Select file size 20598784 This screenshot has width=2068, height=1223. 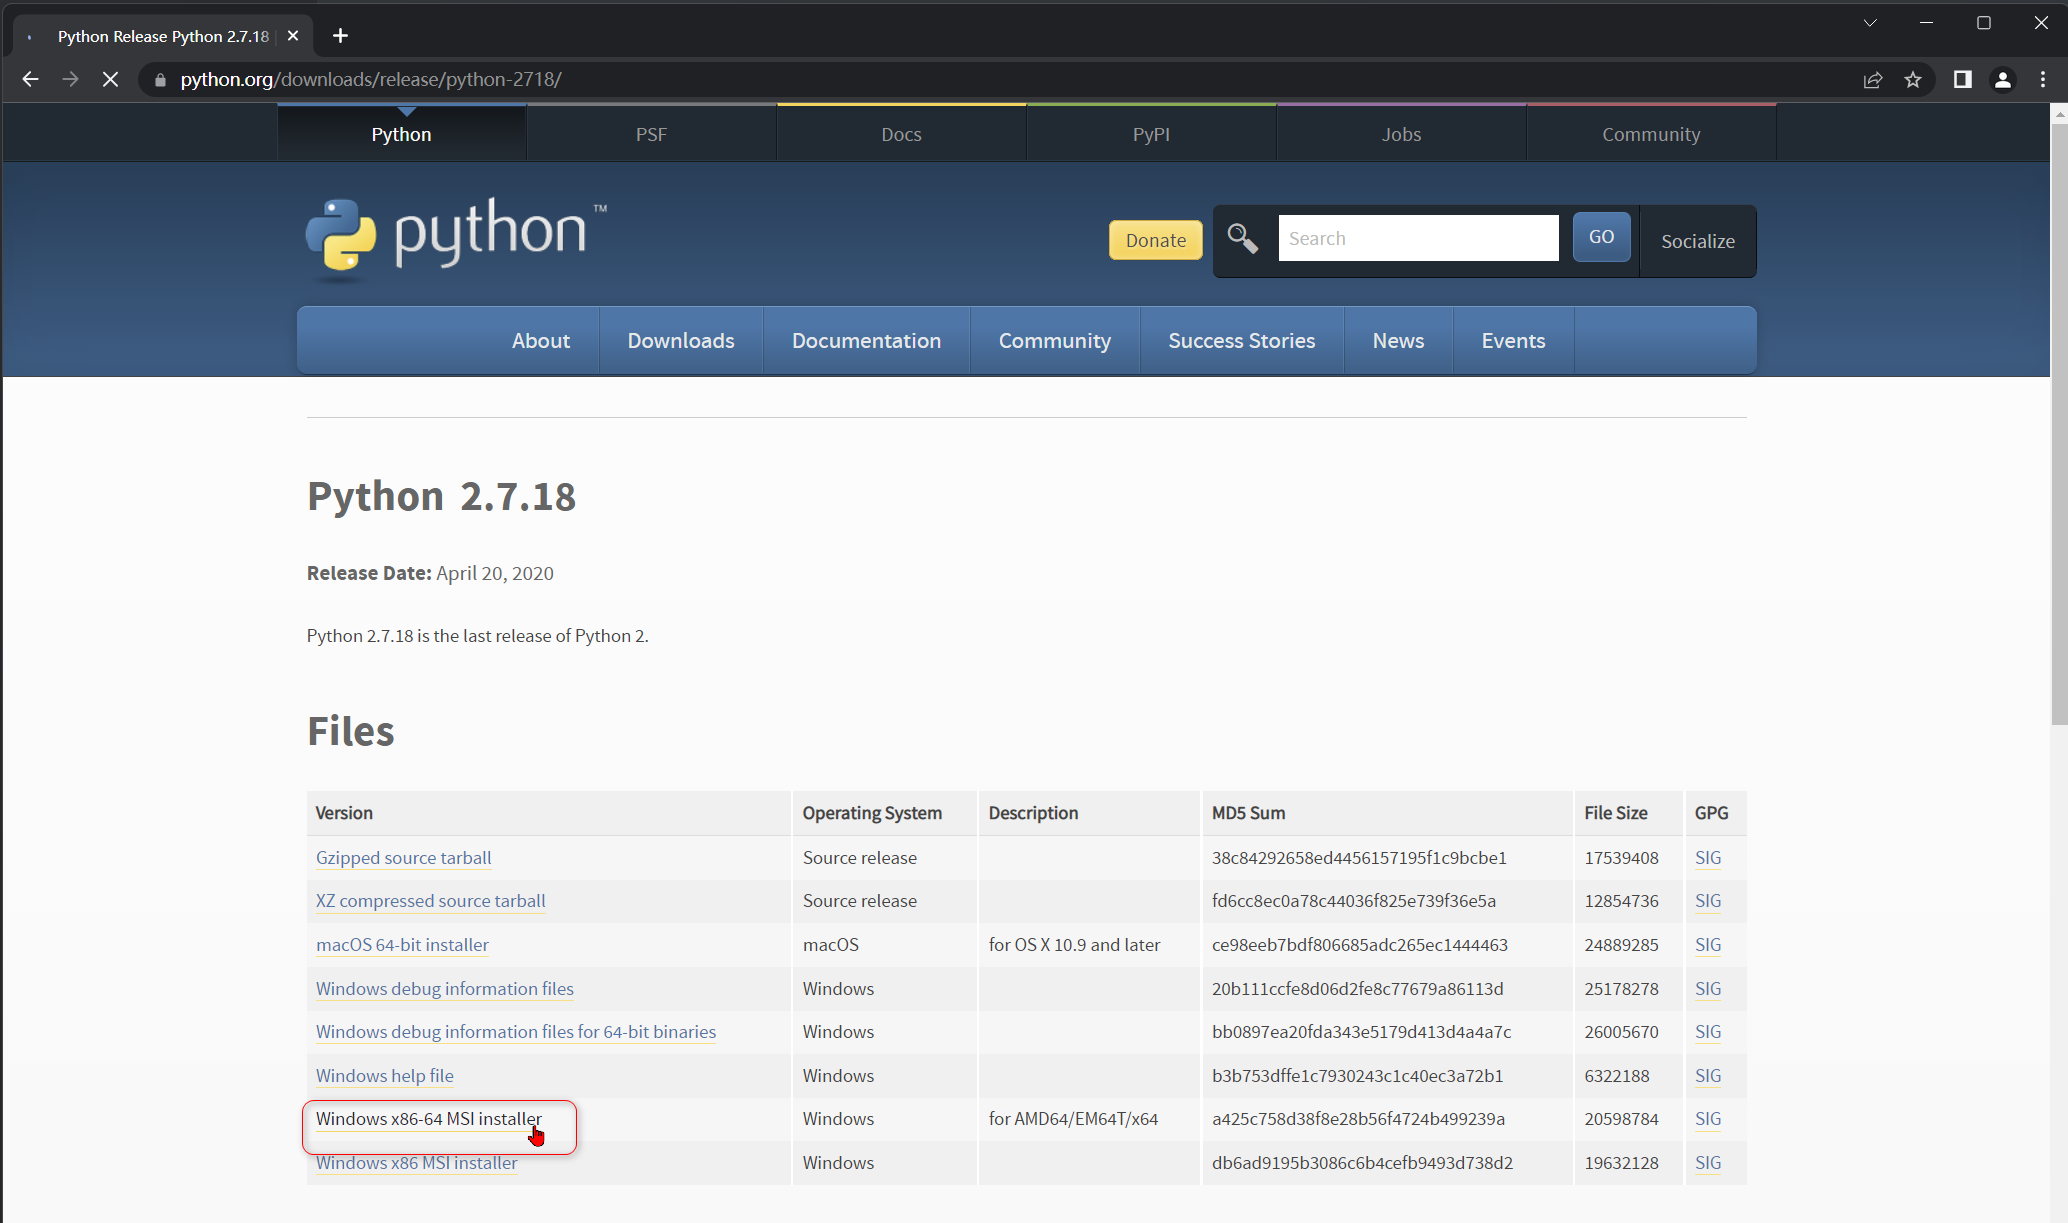coord(1621,1118)
